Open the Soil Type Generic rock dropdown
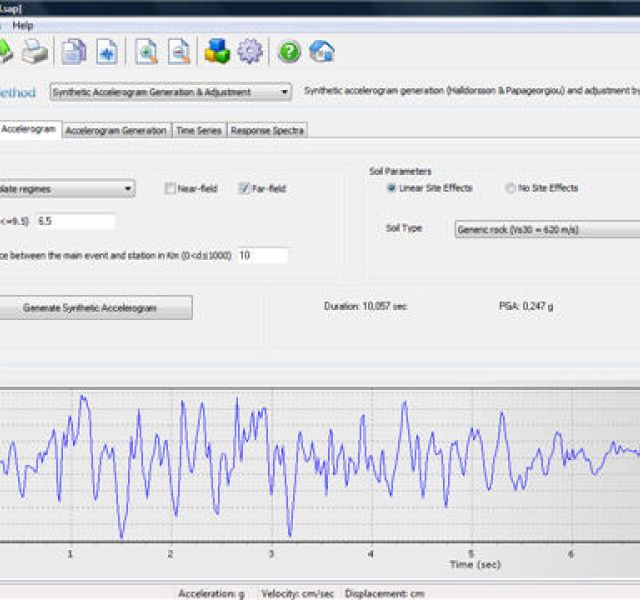Viewport: 640px width, 600px height. 547,229
